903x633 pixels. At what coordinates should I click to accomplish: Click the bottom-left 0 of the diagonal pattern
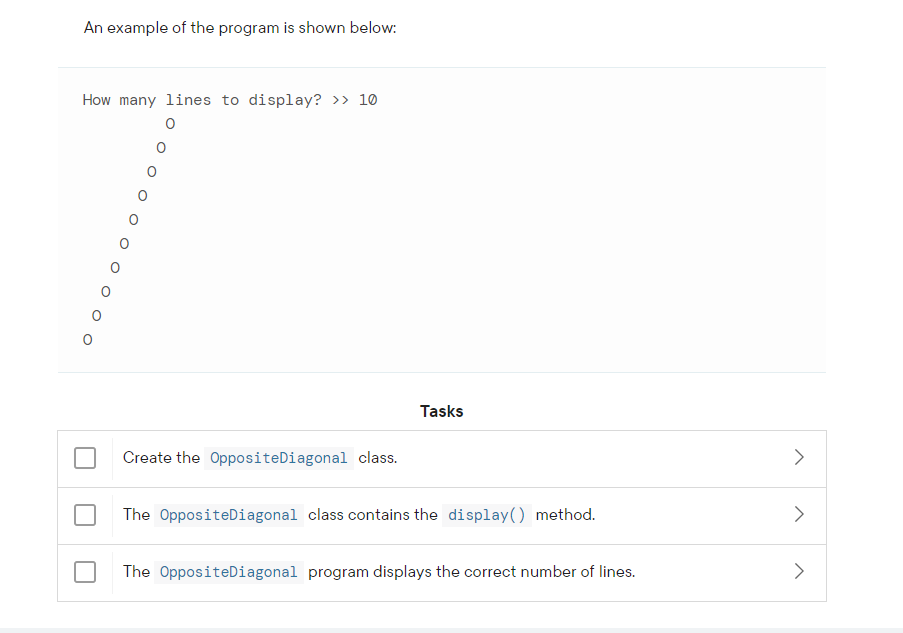pyautogui.click(x=87, y=339)
